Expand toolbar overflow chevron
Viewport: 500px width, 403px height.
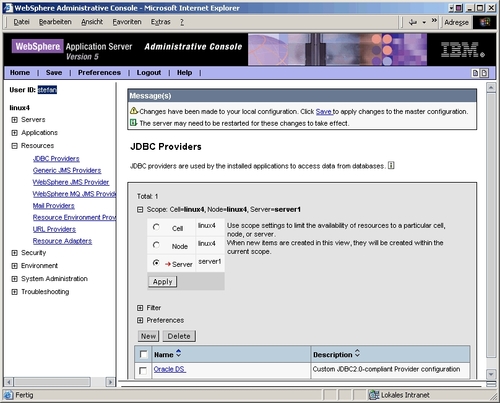point(434,21)
